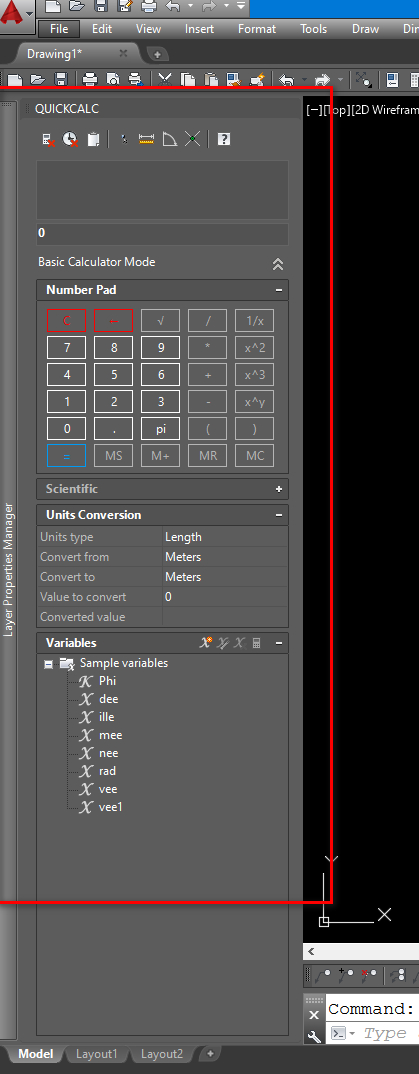Screen dimensions: 419x1074
Task: Click the Plot printer icon in standard toolbar
Action: tap(90, 80)
